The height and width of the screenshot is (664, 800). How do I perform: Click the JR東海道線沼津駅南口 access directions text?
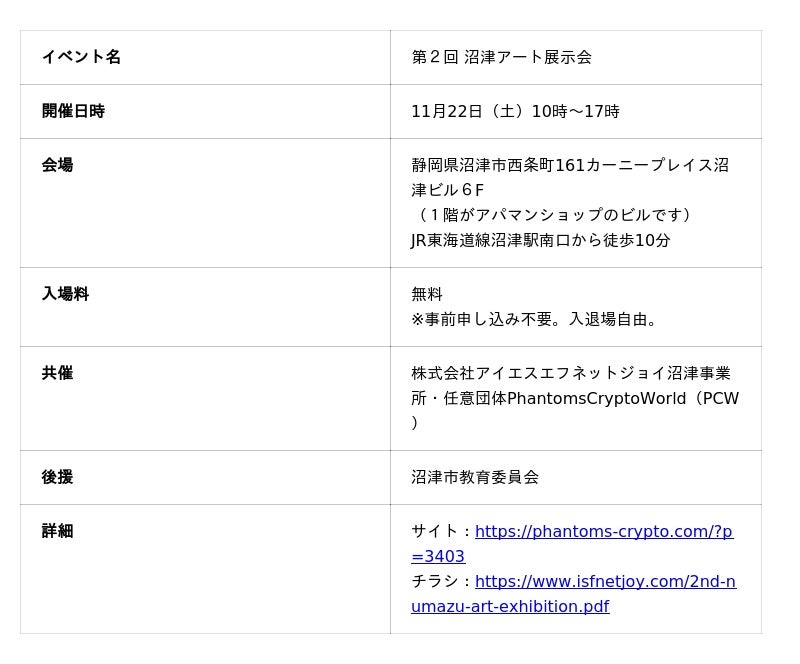[540, 240]
